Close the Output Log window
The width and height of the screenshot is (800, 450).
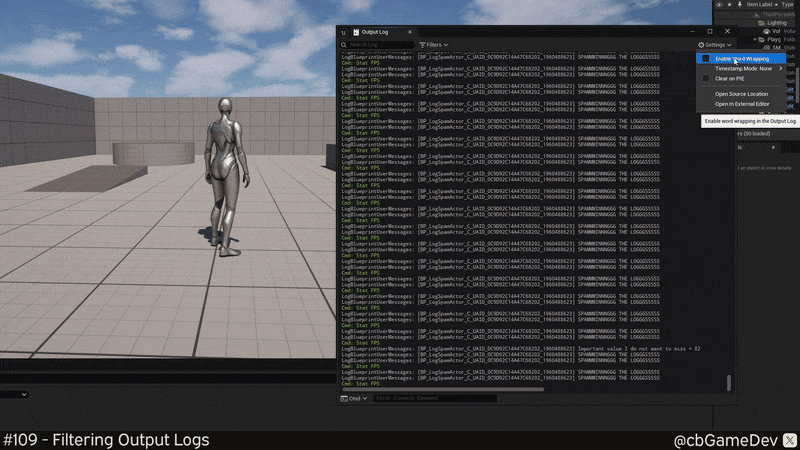tap(728, 32)
